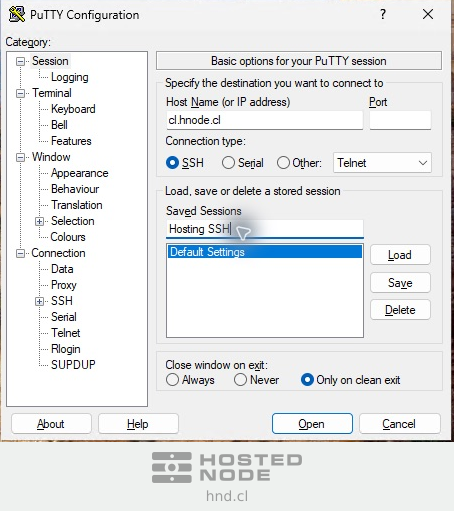Open the Keyboard settings category

[x=73, y=109]
